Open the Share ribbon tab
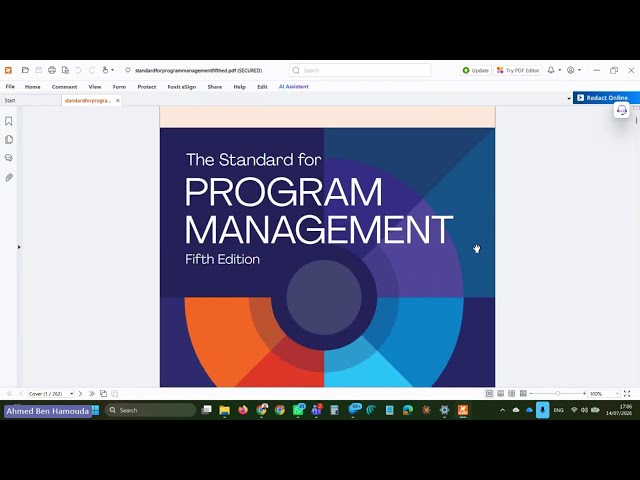The width and height of the screenshot is (640, 480). click(215, 87)
